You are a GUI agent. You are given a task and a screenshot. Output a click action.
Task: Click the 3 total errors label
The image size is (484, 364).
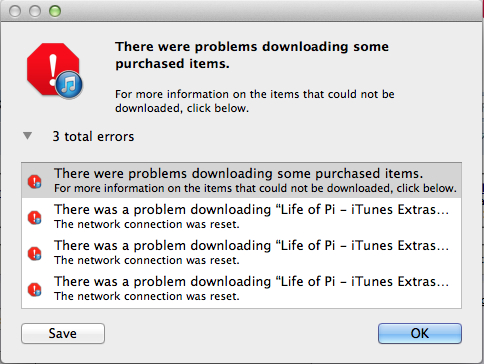93,136
